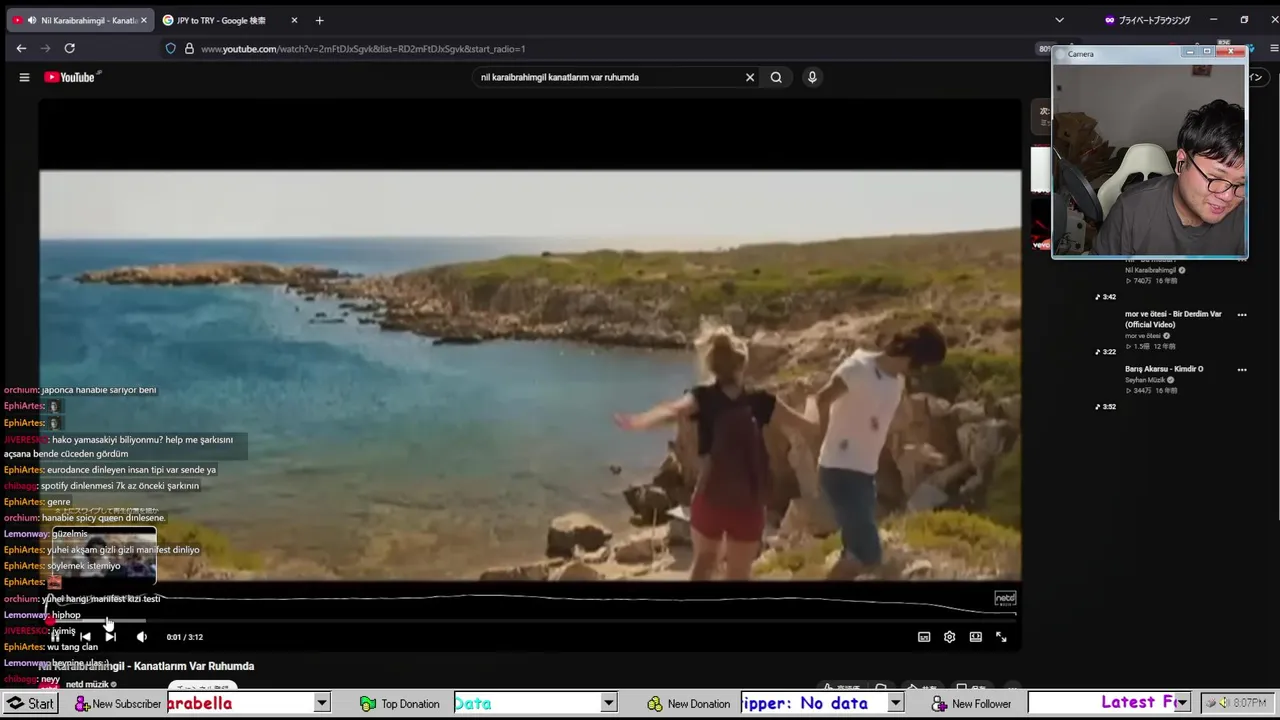Open the list all tabs chevron
This screenshot has height=720, width=1280.
[x=1059, y=20]
